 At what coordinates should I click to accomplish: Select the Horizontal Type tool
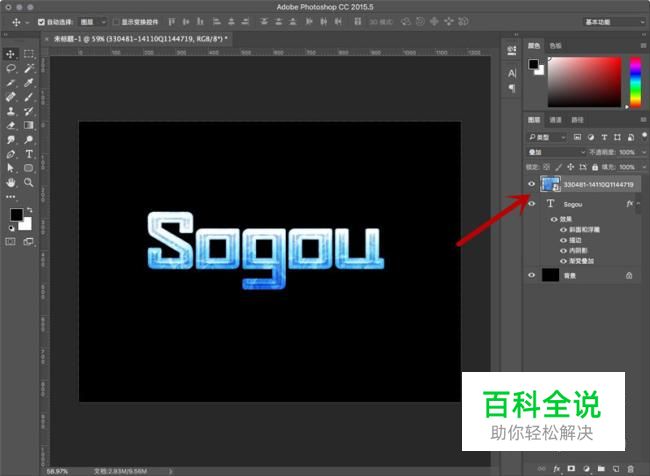29,154
